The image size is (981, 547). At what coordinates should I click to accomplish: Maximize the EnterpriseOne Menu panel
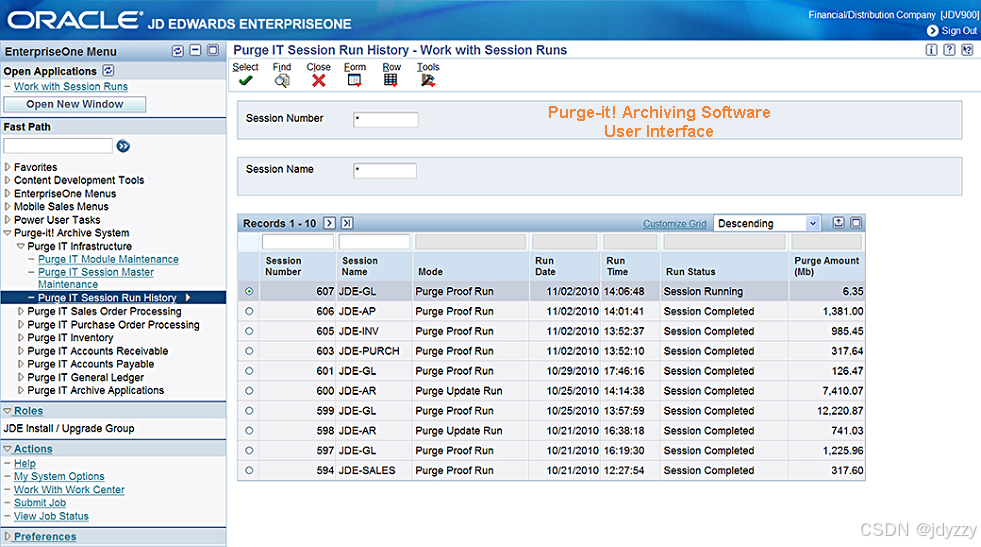pyautogui.click(x=213, y=50)
